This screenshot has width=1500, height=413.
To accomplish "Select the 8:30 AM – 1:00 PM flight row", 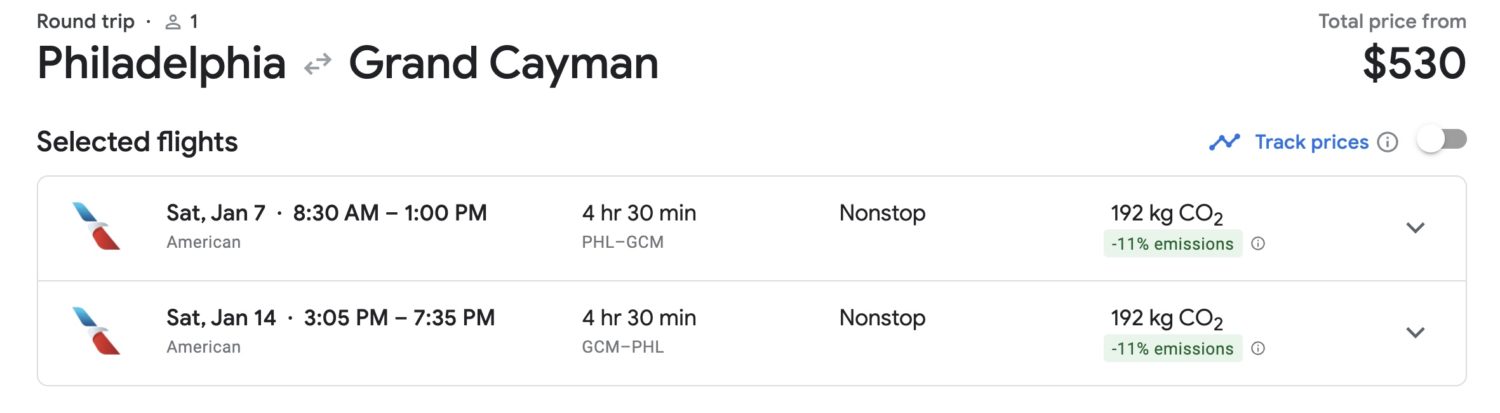I will (389, 213).
